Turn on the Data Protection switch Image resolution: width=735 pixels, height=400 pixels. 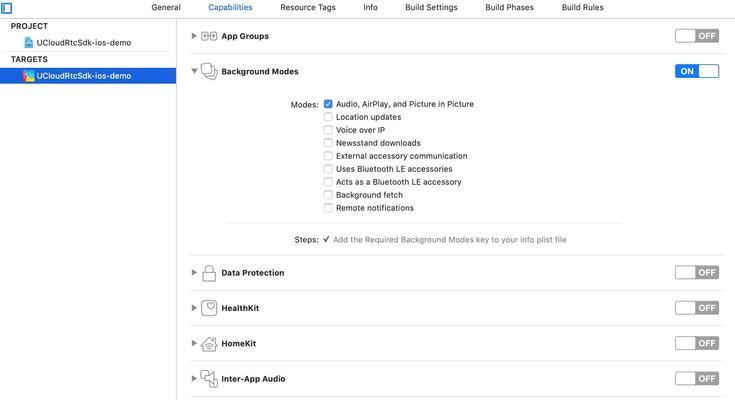tap(697, 272)
